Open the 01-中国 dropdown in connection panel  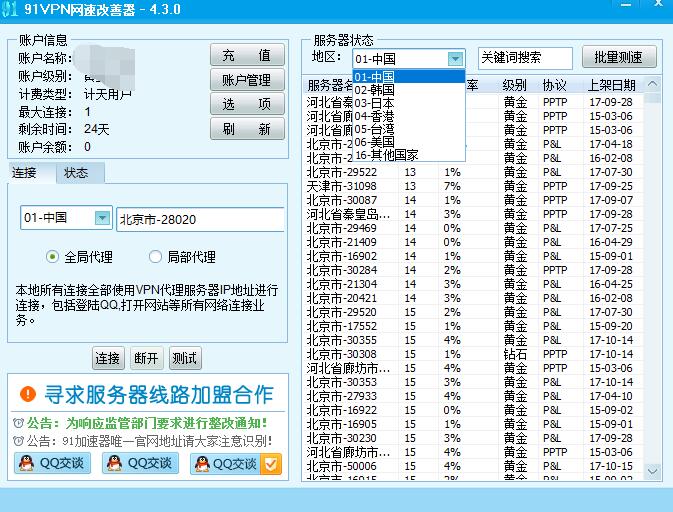point(102,218)
